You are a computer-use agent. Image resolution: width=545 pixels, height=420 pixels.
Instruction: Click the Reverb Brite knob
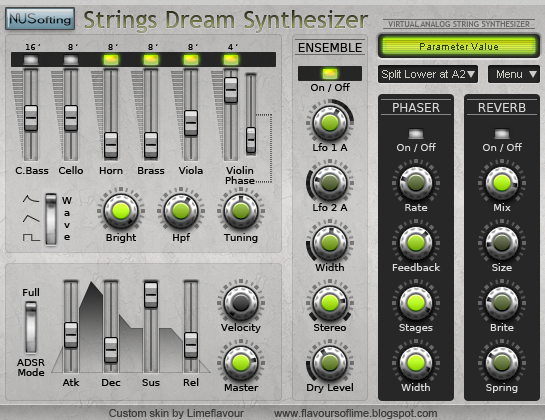[x=502, y=303]
